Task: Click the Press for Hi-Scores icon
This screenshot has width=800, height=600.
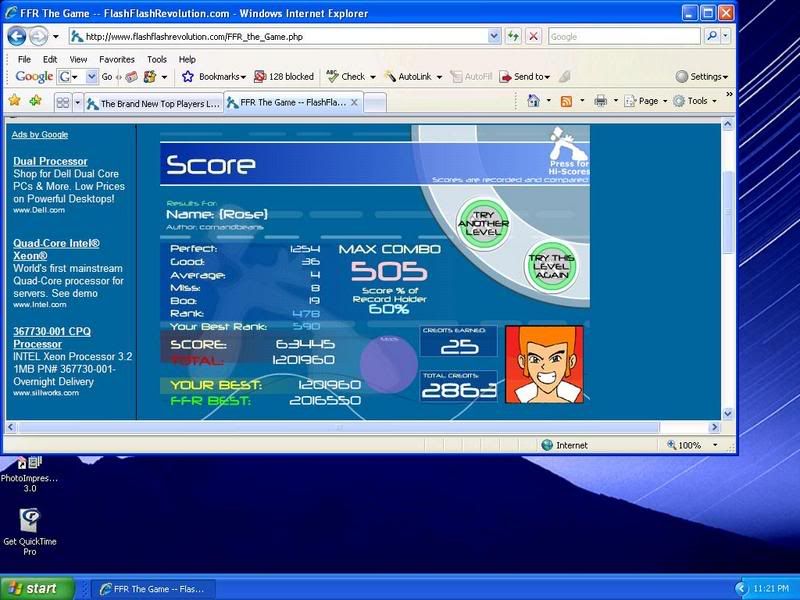Action: pyautogui.click(x=568, y=152)
